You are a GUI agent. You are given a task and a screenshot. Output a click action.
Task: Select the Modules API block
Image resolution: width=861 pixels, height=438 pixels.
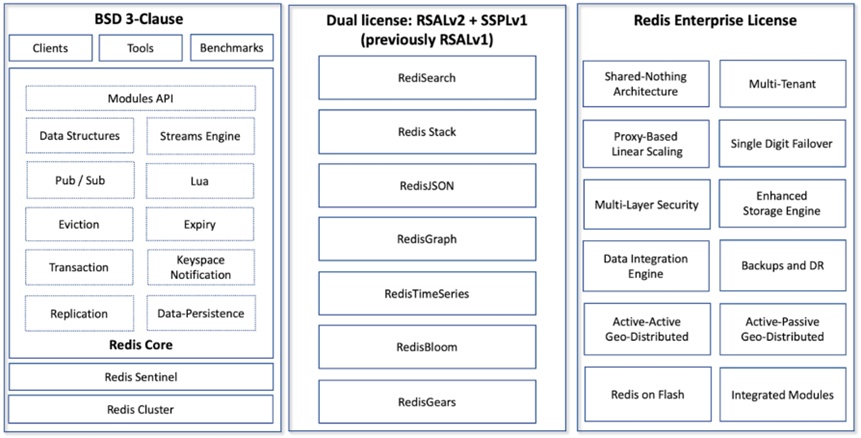(141, 98)
